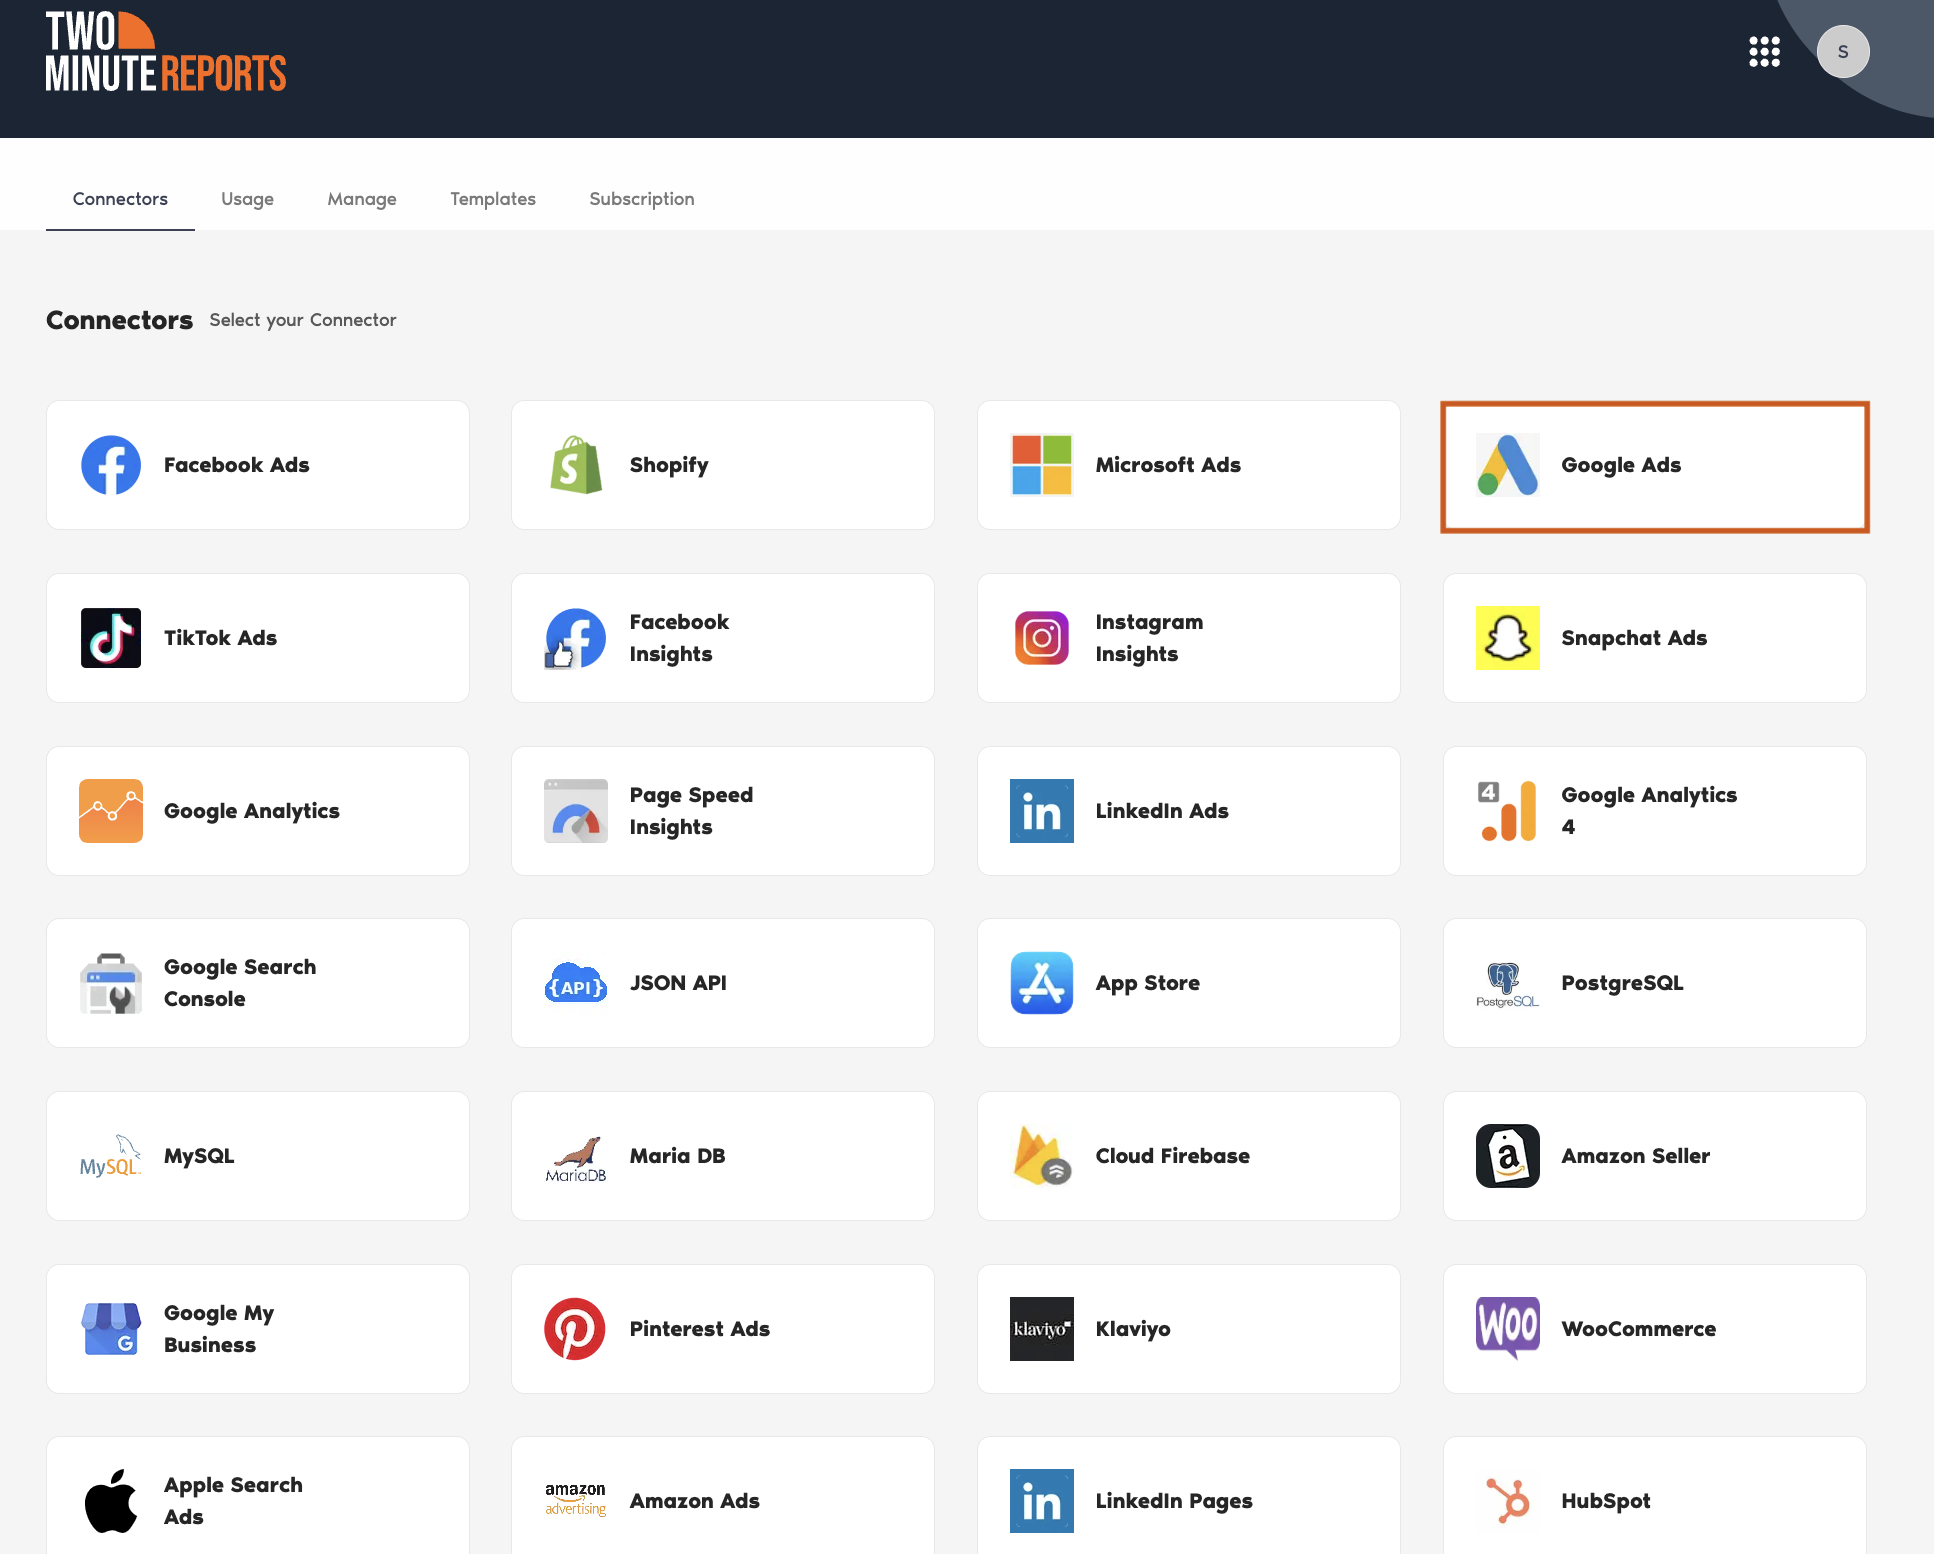Choose the Facebook Ads connector card
Screen dimensions: 1934x1554
coord(257,465)
